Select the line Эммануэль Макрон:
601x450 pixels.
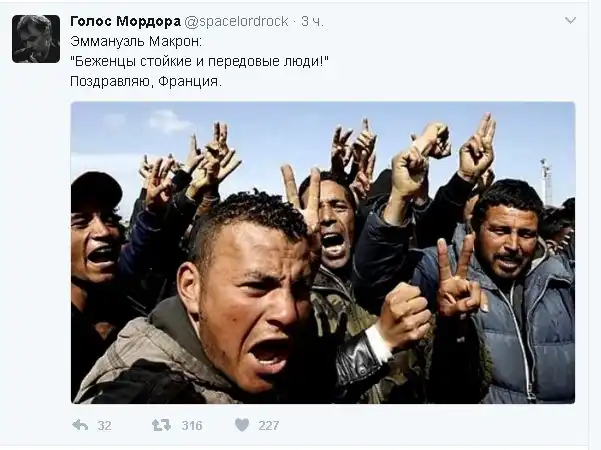136,41
